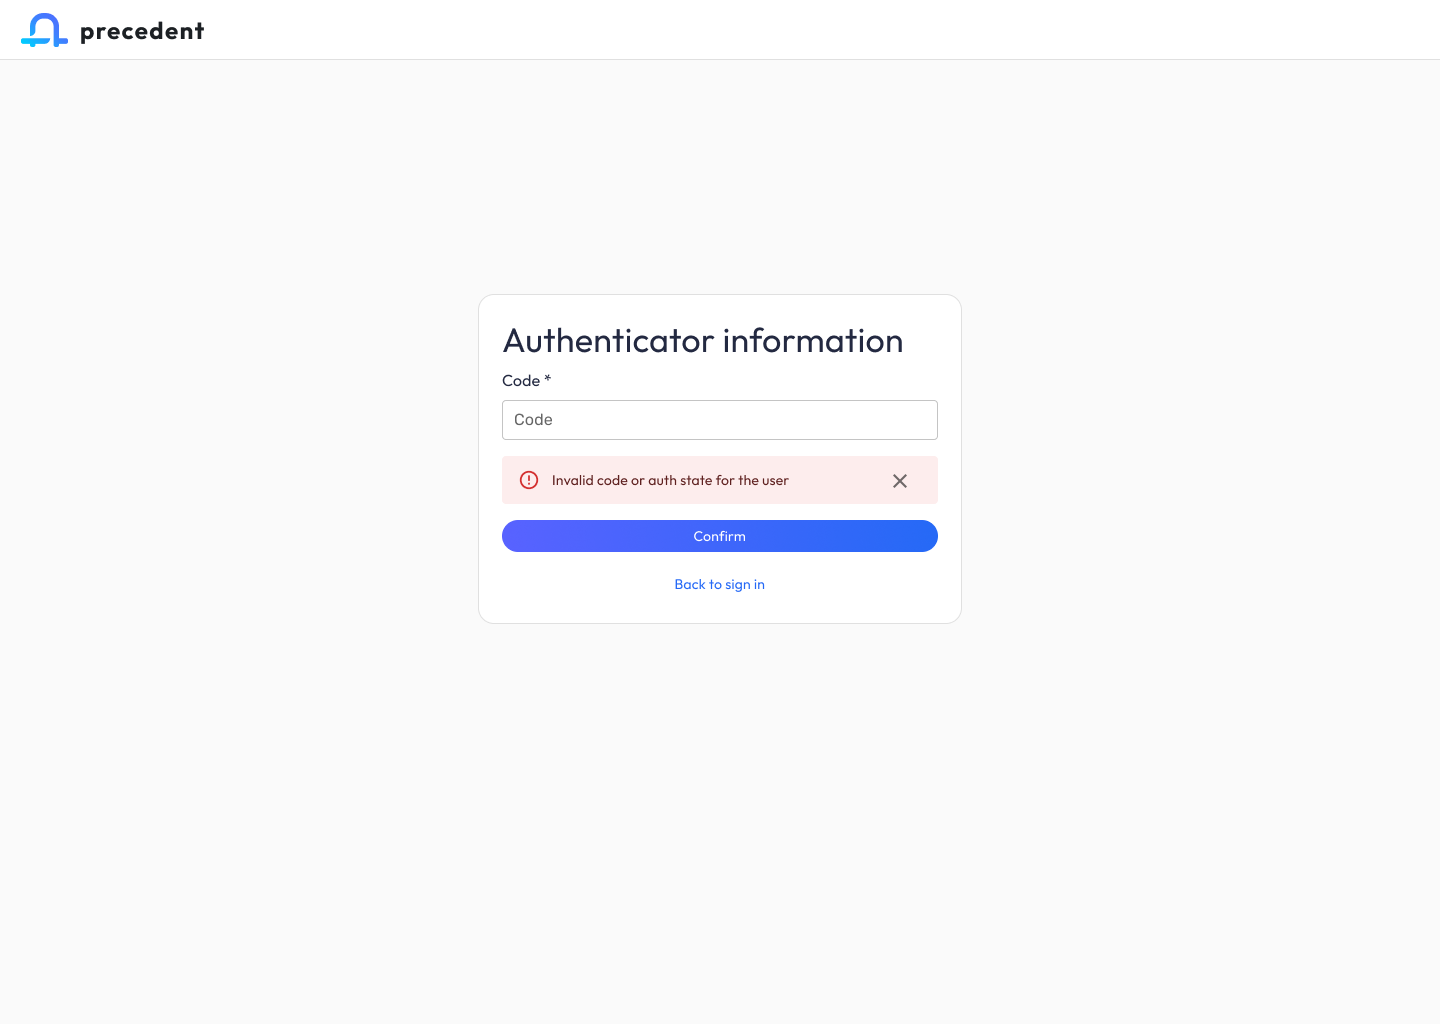Screen dimensions: 1440x1024
Task: Click the word "Authenticator" in the heading
Action: (x=608, y=341)
